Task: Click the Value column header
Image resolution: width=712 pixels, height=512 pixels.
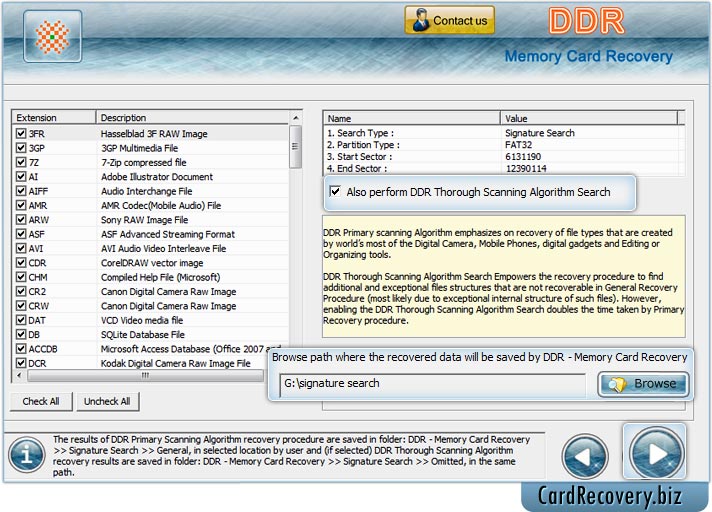Action: 589,118
